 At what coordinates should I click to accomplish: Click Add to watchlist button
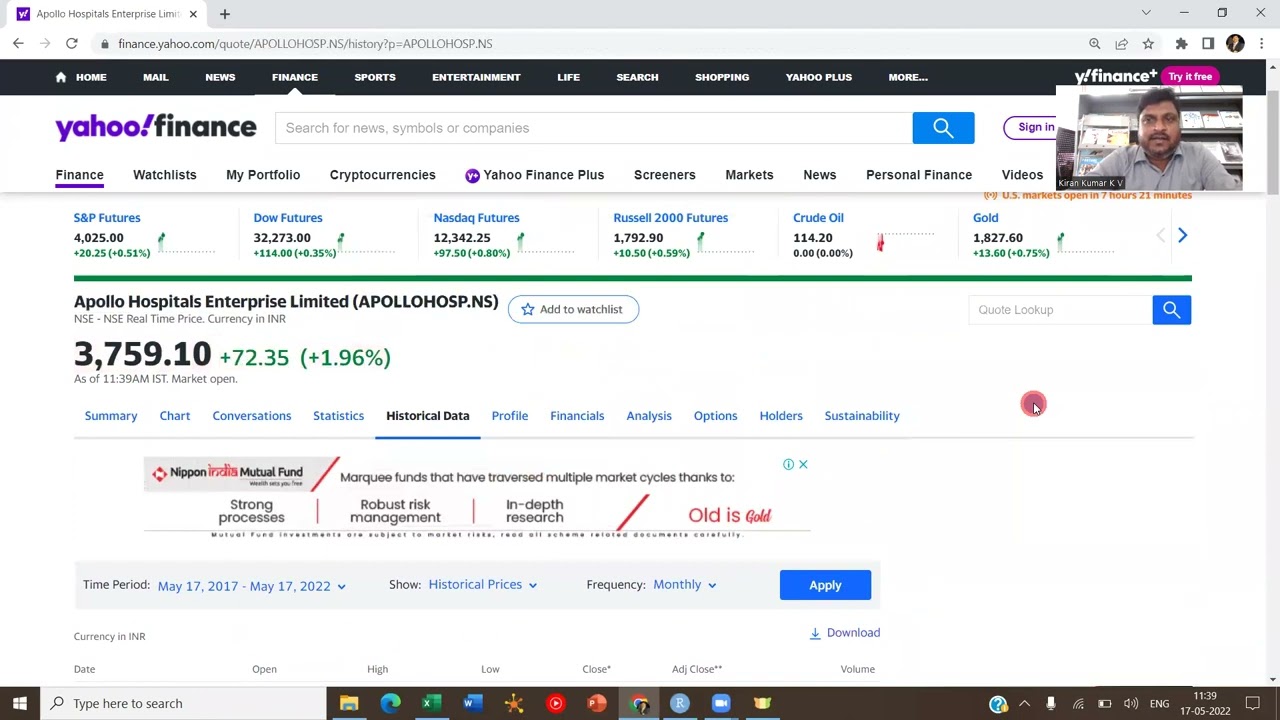point(573,309)
